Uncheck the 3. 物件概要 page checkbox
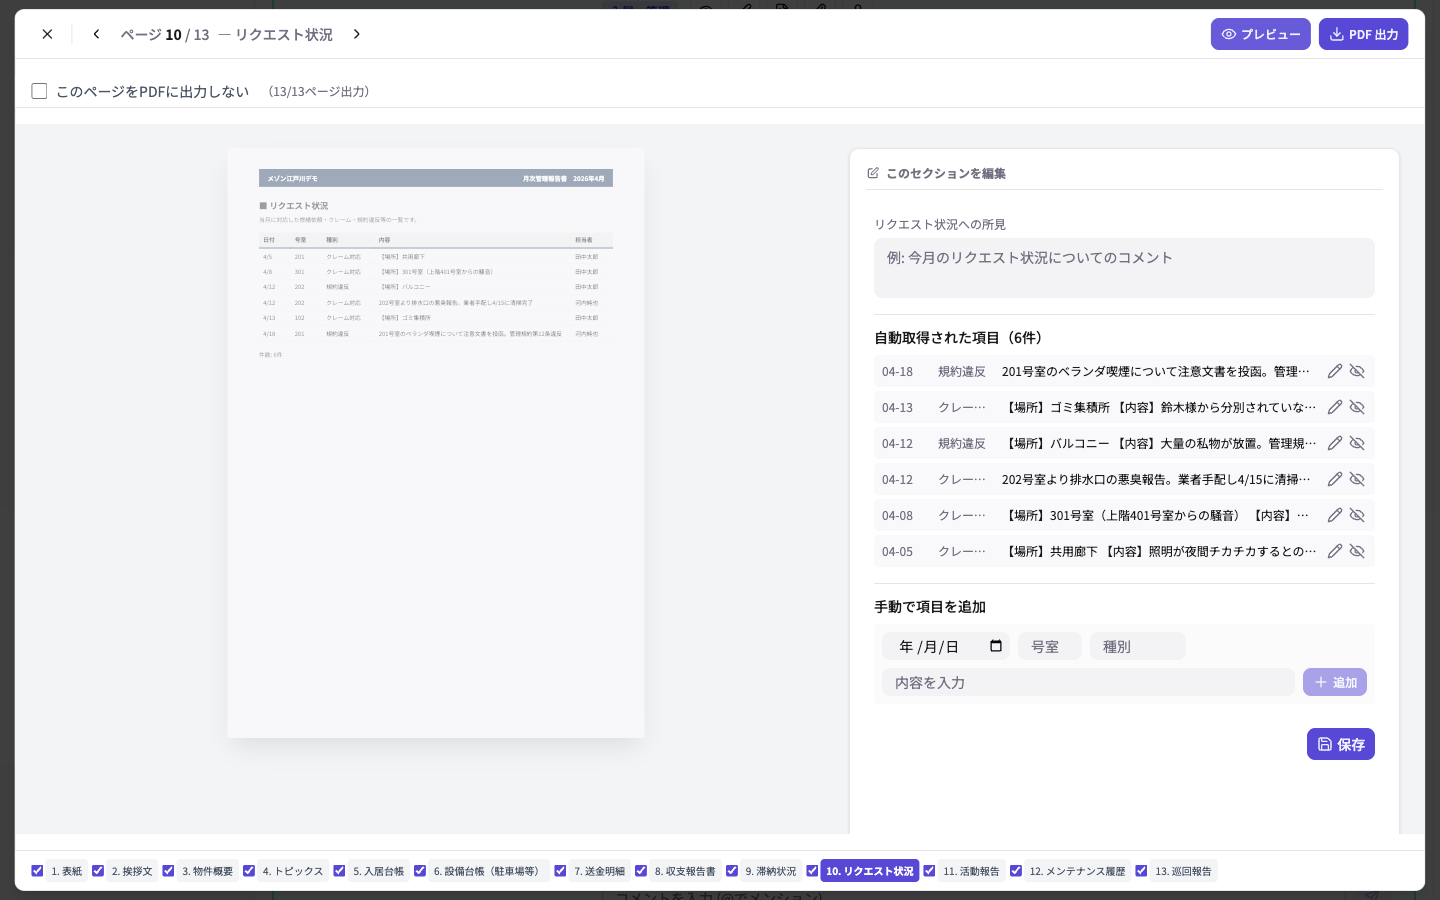1440x900 pixels. (168, 871)
